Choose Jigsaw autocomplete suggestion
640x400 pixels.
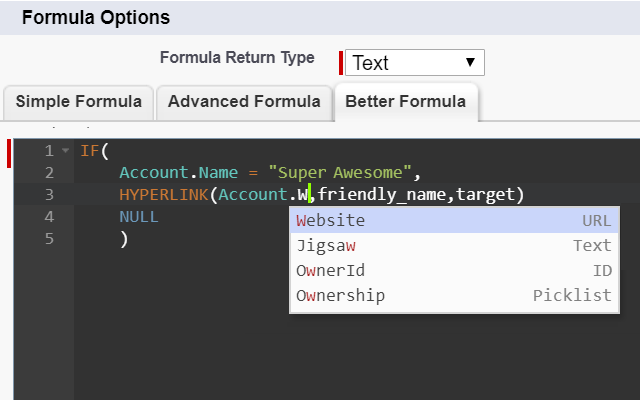point(454,246)
